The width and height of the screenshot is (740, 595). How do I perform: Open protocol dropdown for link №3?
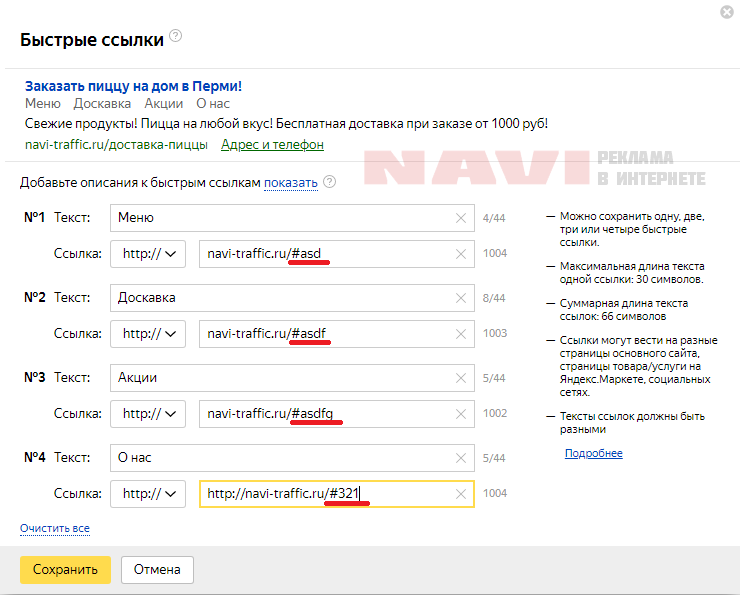pyautogui.click(x=148, y=414)
